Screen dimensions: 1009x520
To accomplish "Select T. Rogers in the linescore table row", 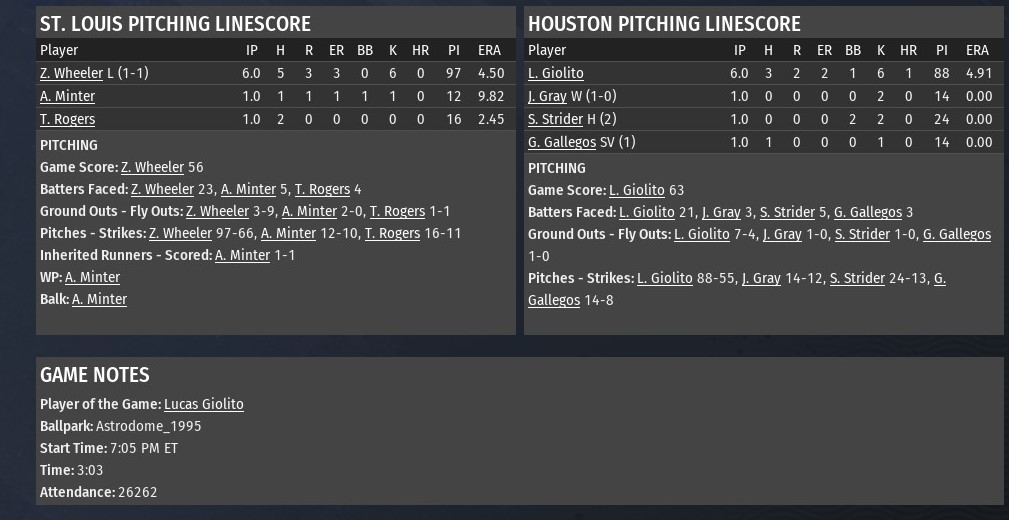I will [67, 119].
